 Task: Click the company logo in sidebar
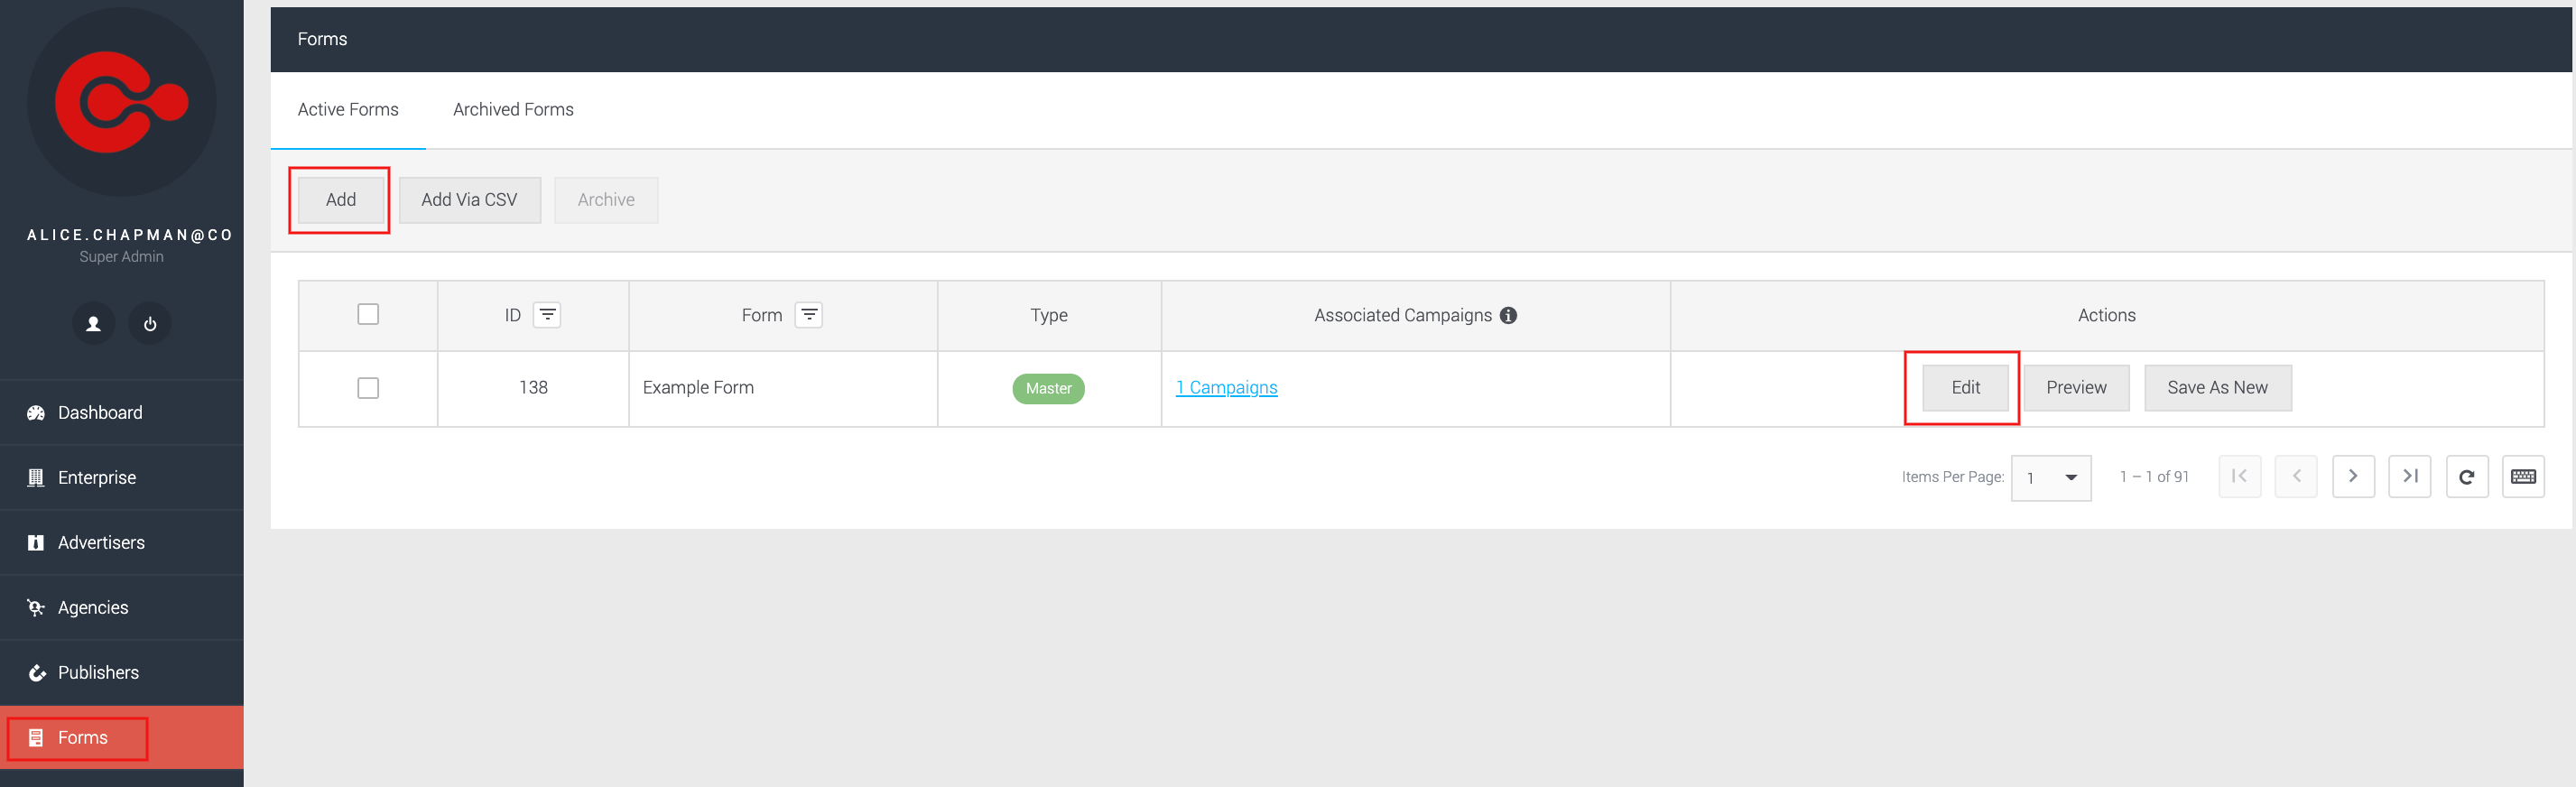pyautogui.click(x=121, y=102)
